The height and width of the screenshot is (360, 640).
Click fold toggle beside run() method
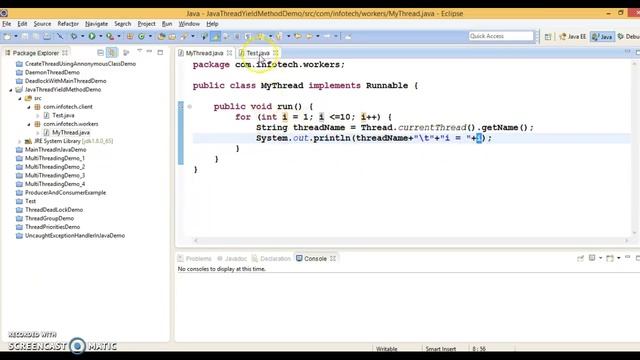pos(189,107)
